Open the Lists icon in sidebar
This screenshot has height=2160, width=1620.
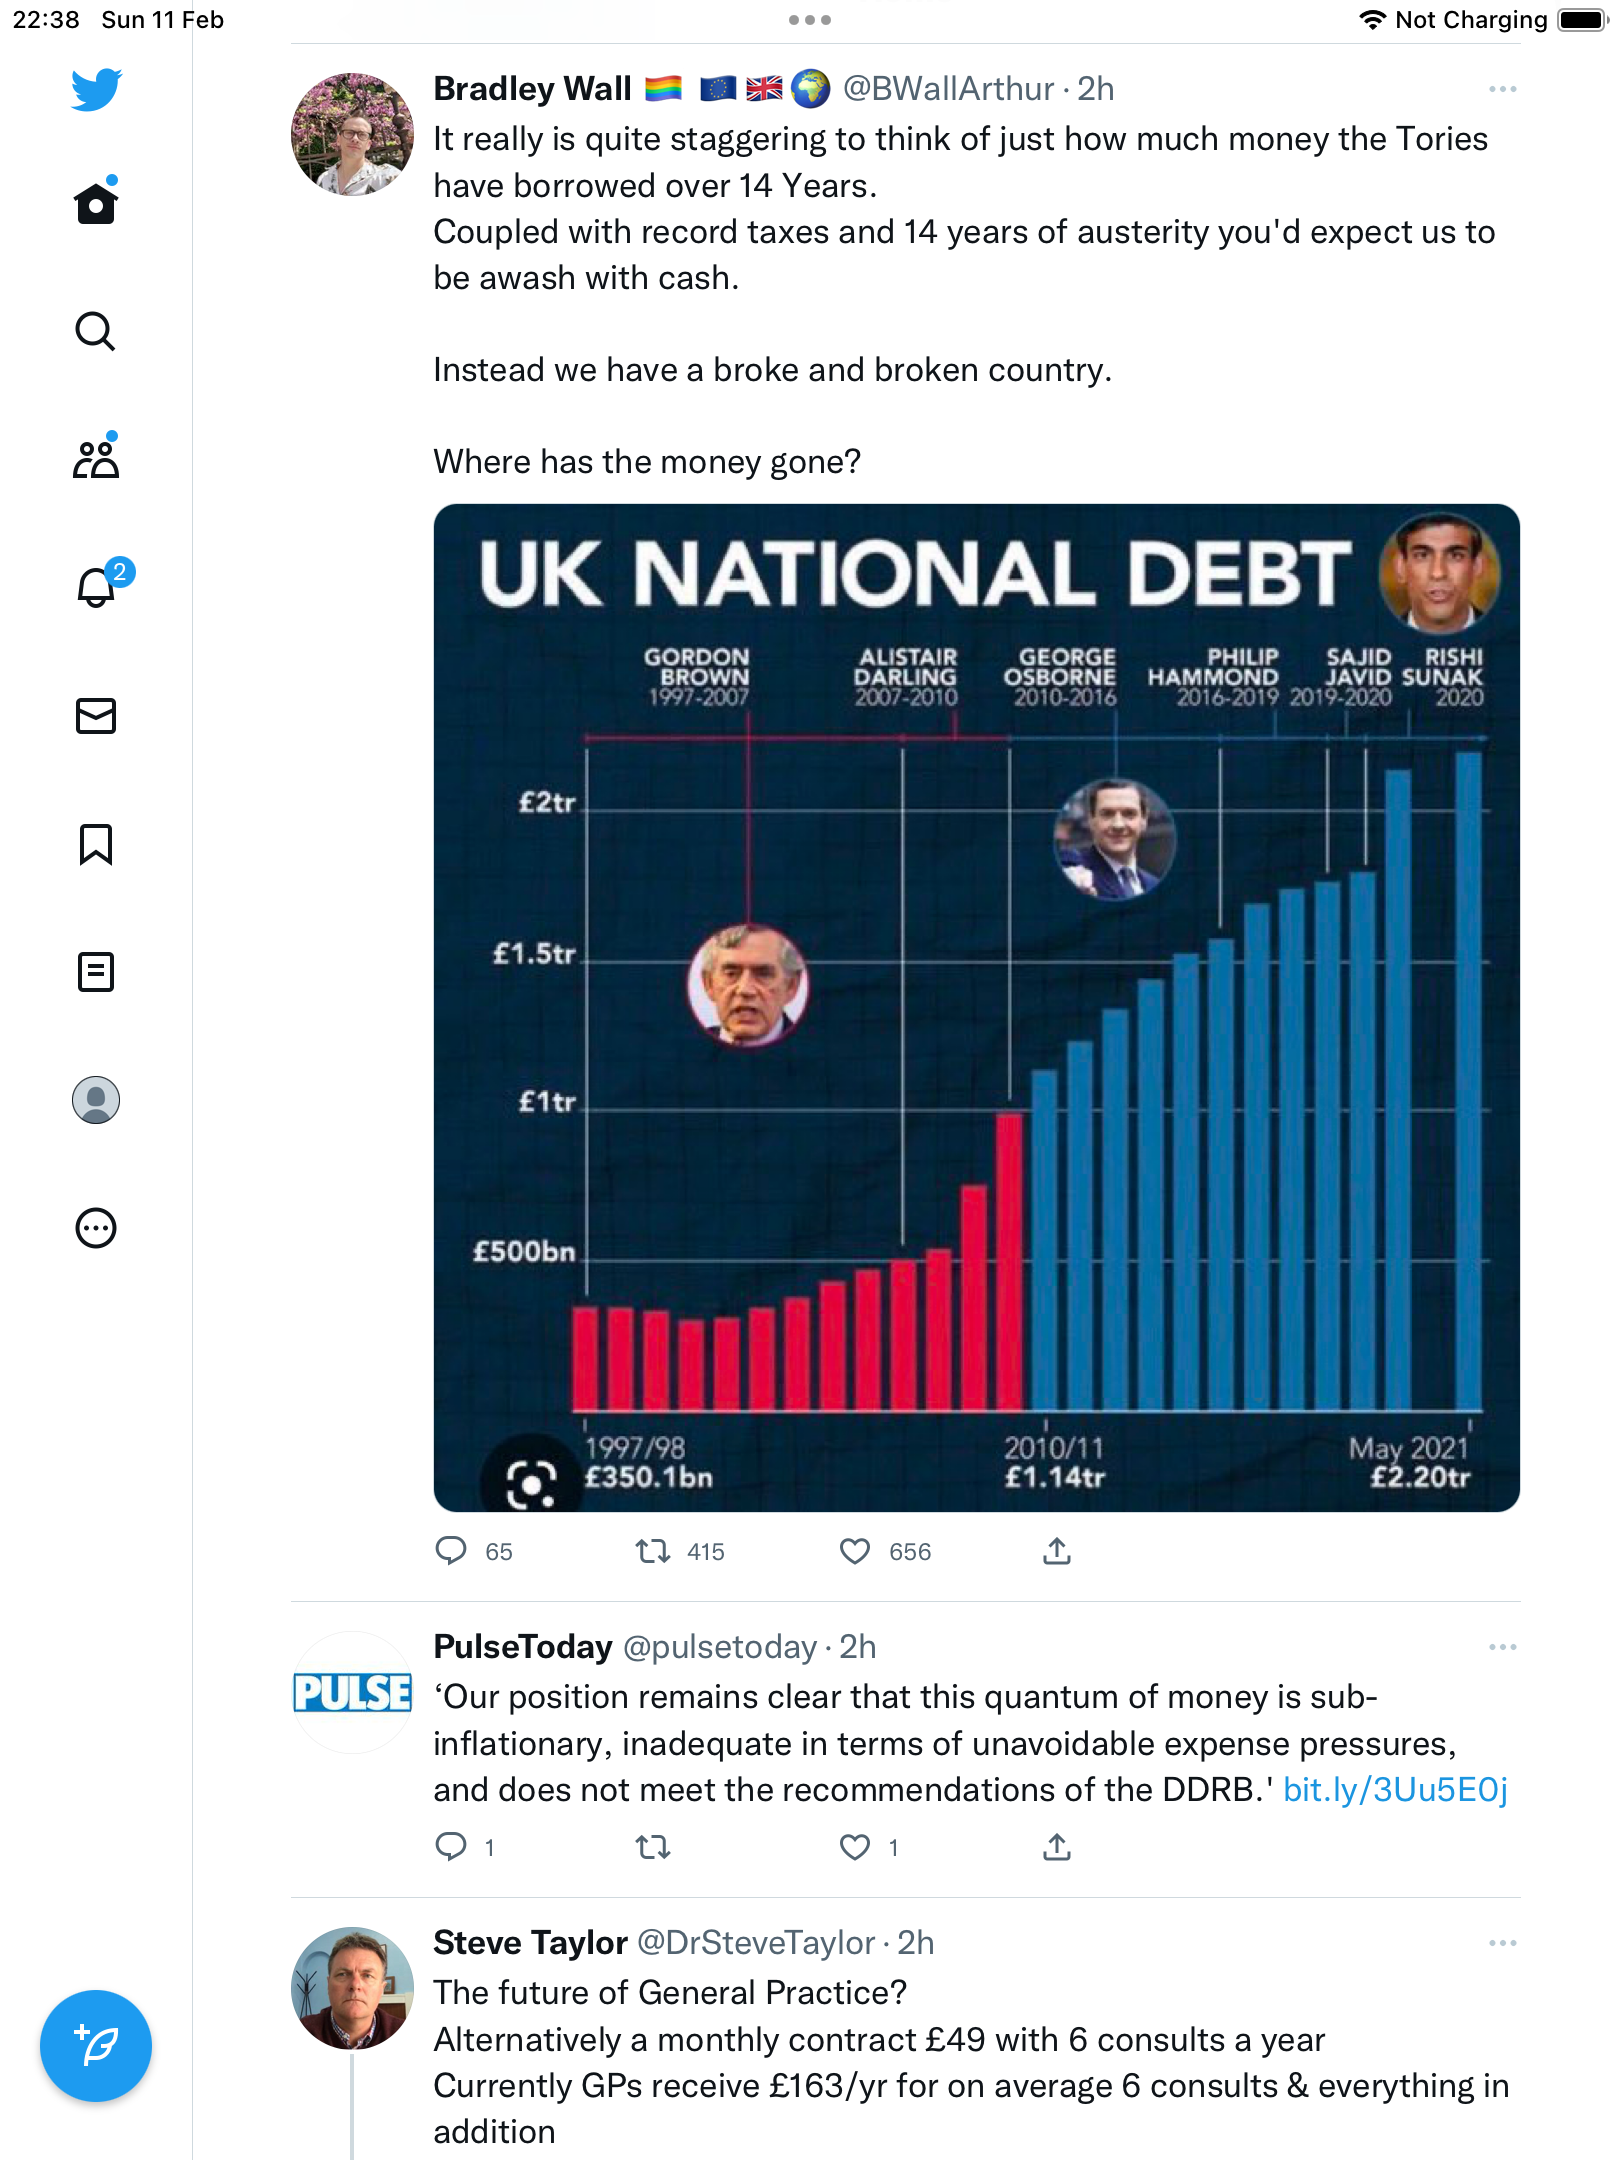pyautogui.click(x=96, y=972)
